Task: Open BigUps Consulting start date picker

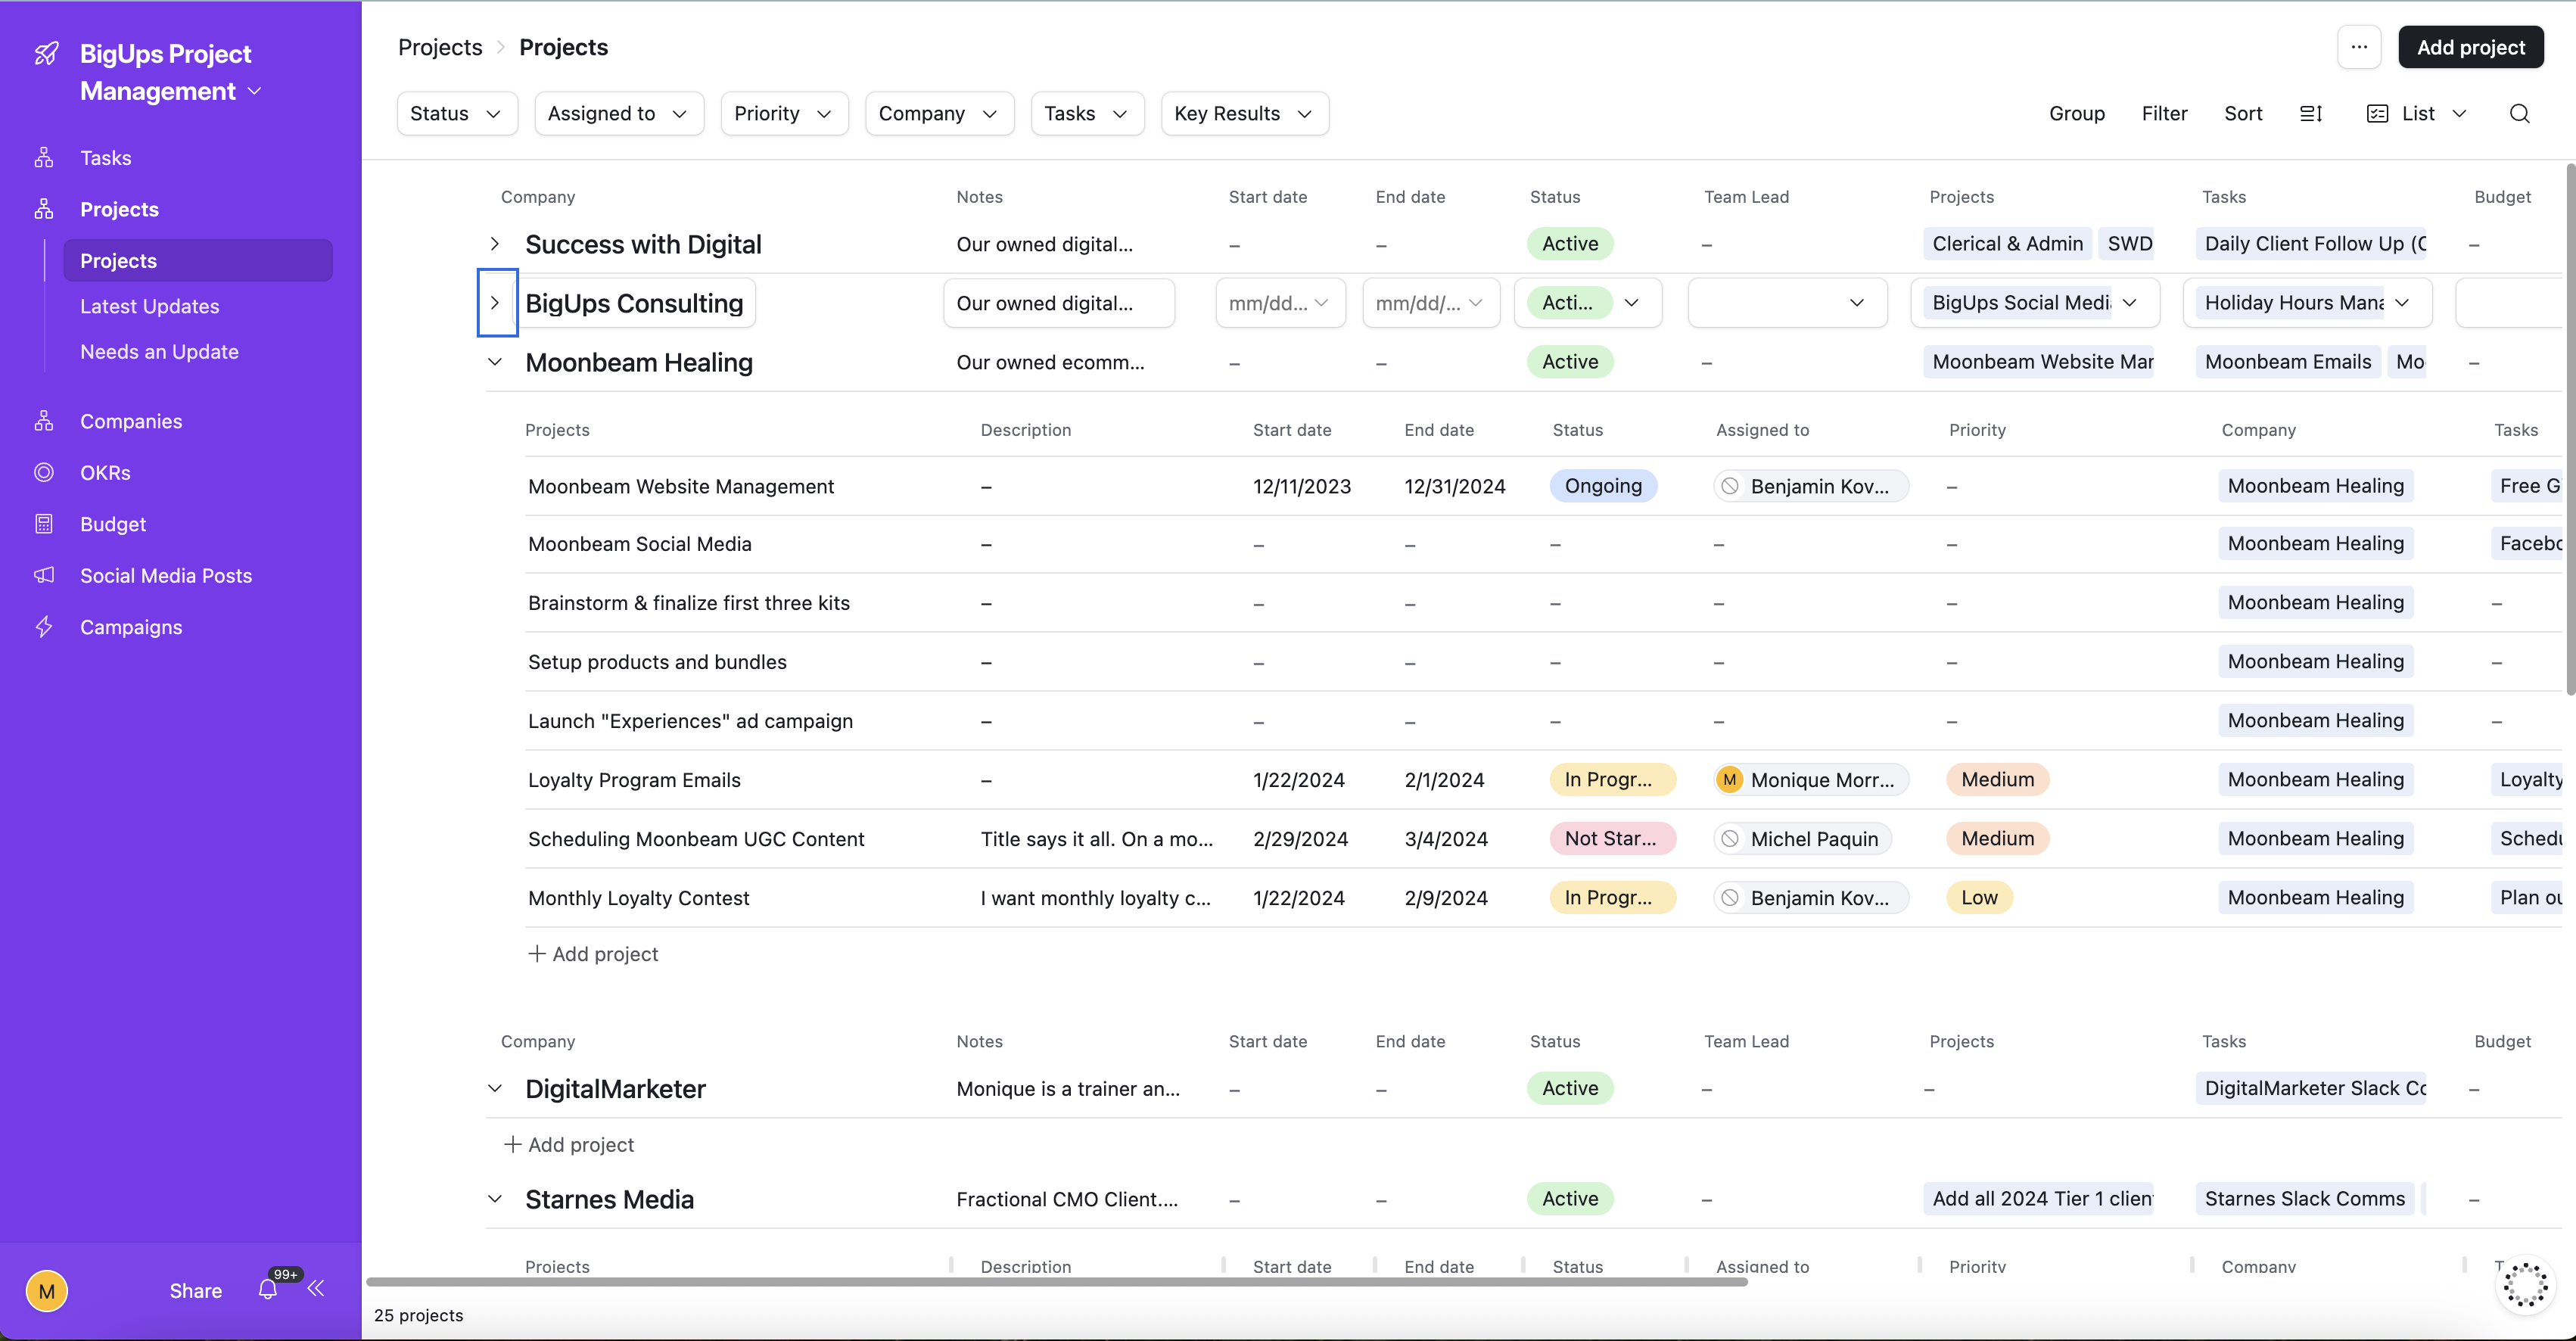Action: [1280, 303]
